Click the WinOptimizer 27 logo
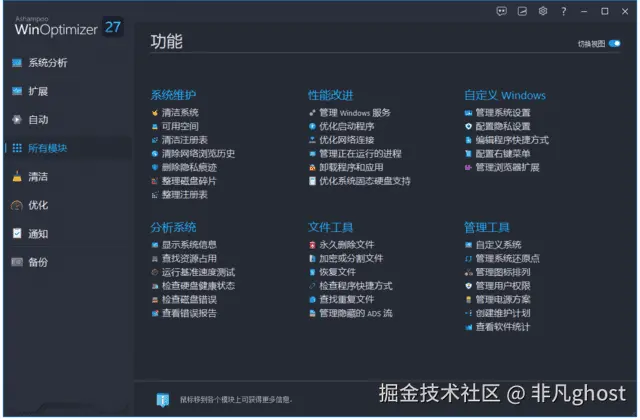640x420 pixels. pos(69,27)
